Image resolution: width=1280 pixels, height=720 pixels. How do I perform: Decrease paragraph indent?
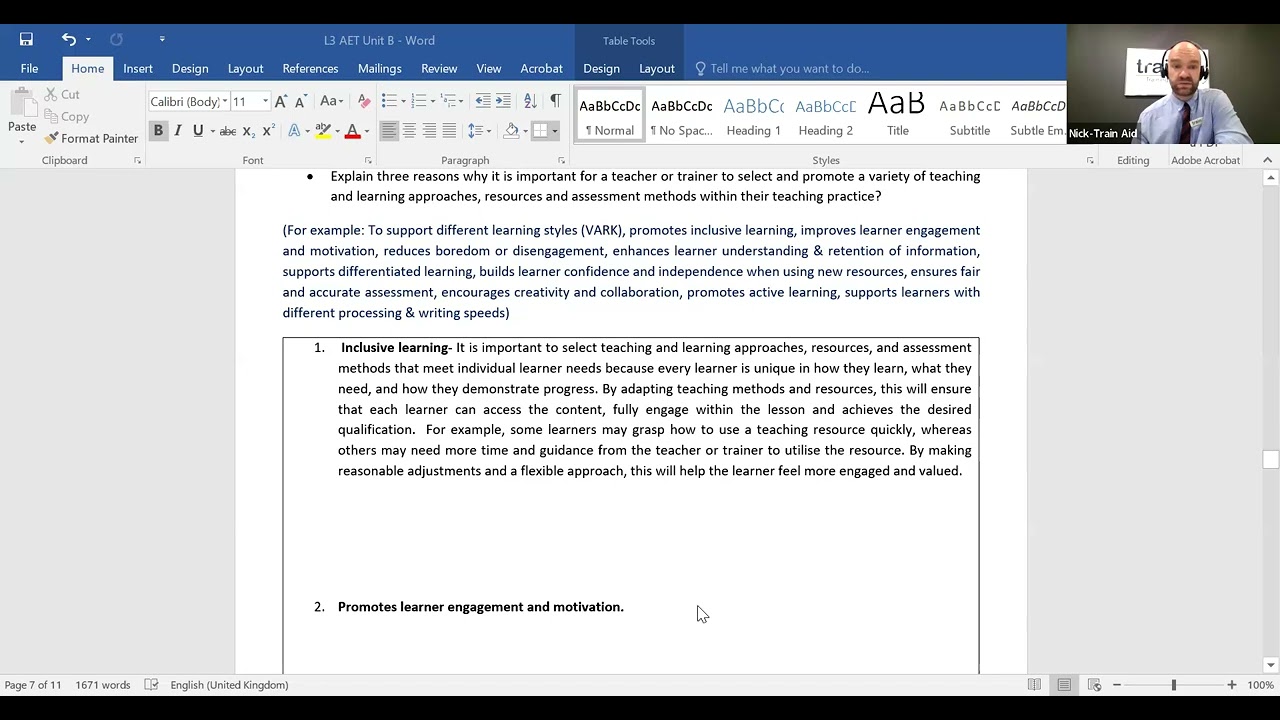pos(483,101)
